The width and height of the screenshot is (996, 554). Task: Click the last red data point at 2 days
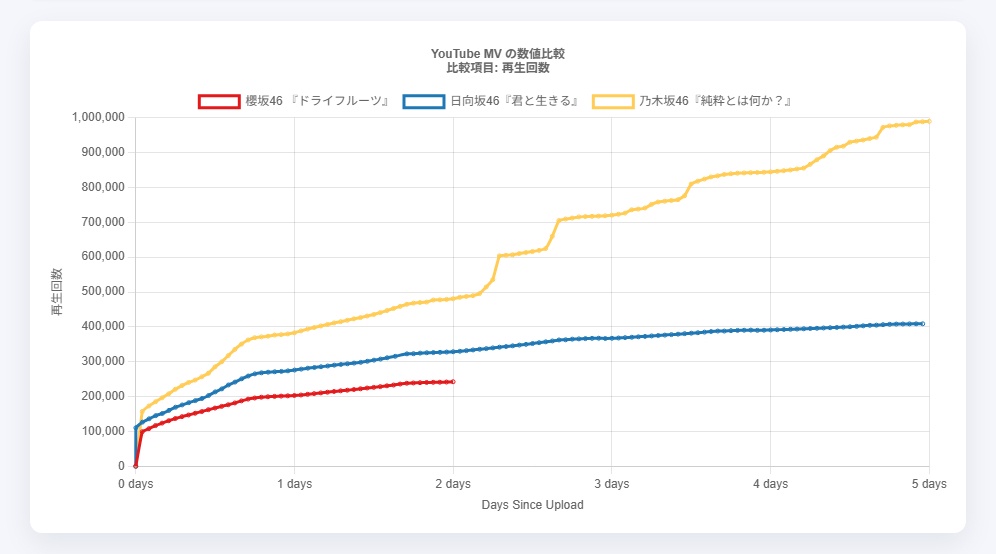point(453,382)
